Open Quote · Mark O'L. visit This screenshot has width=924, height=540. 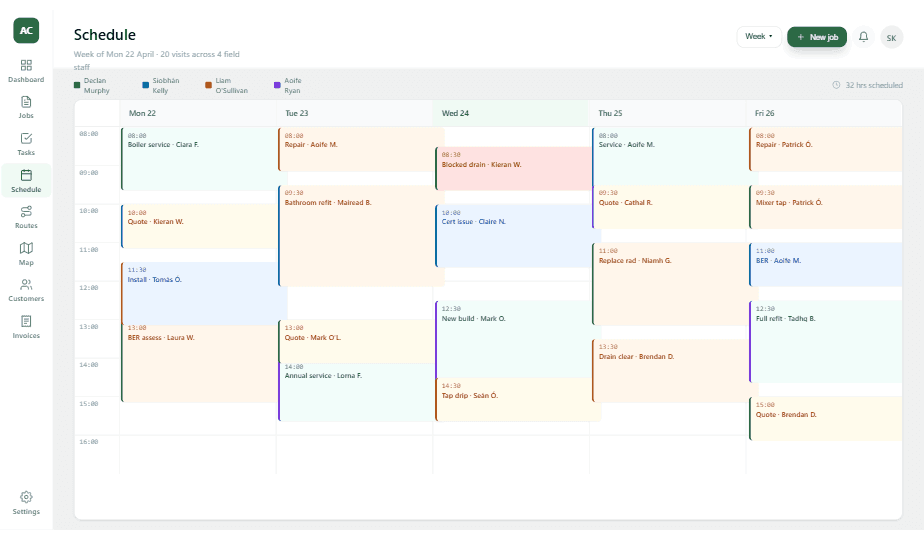tap(355, 342)
